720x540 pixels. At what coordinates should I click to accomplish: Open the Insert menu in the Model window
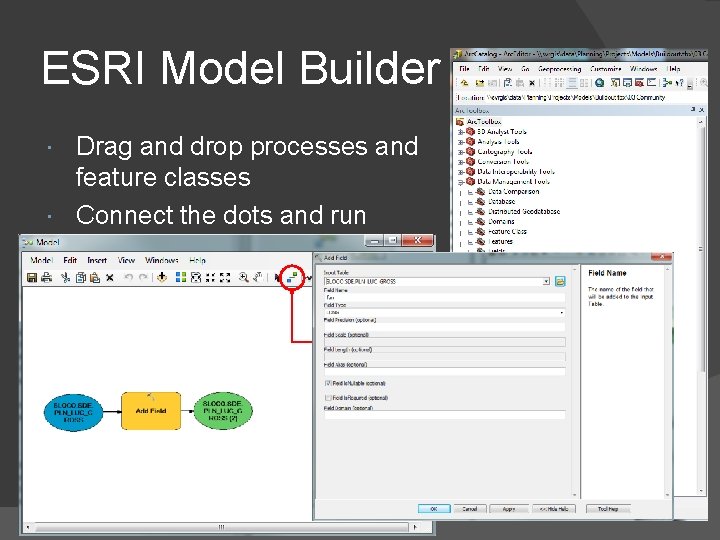tap(97, 260)
